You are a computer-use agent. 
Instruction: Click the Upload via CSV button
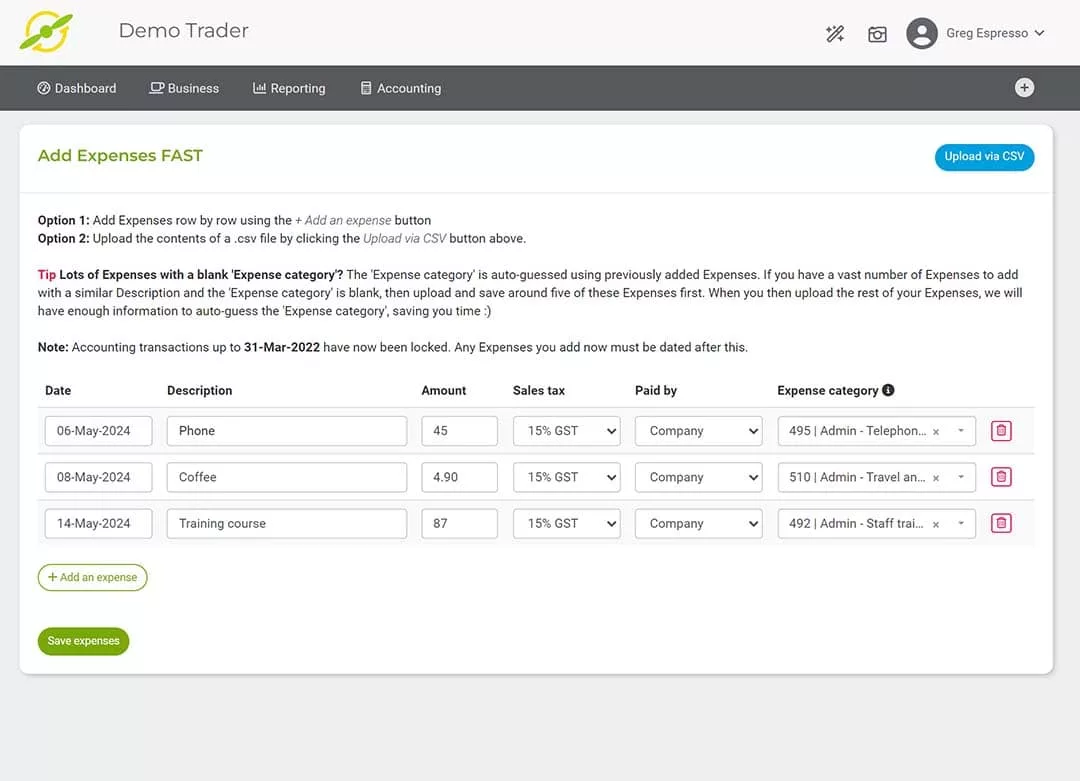click(x=984, y=157)
